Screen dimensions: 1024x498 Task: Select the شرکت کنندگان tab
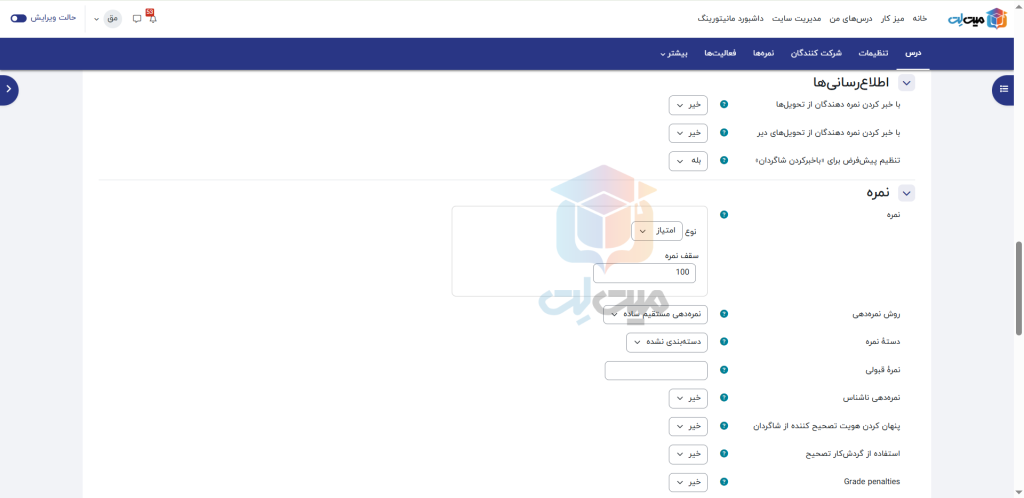[x=817, y=53]
